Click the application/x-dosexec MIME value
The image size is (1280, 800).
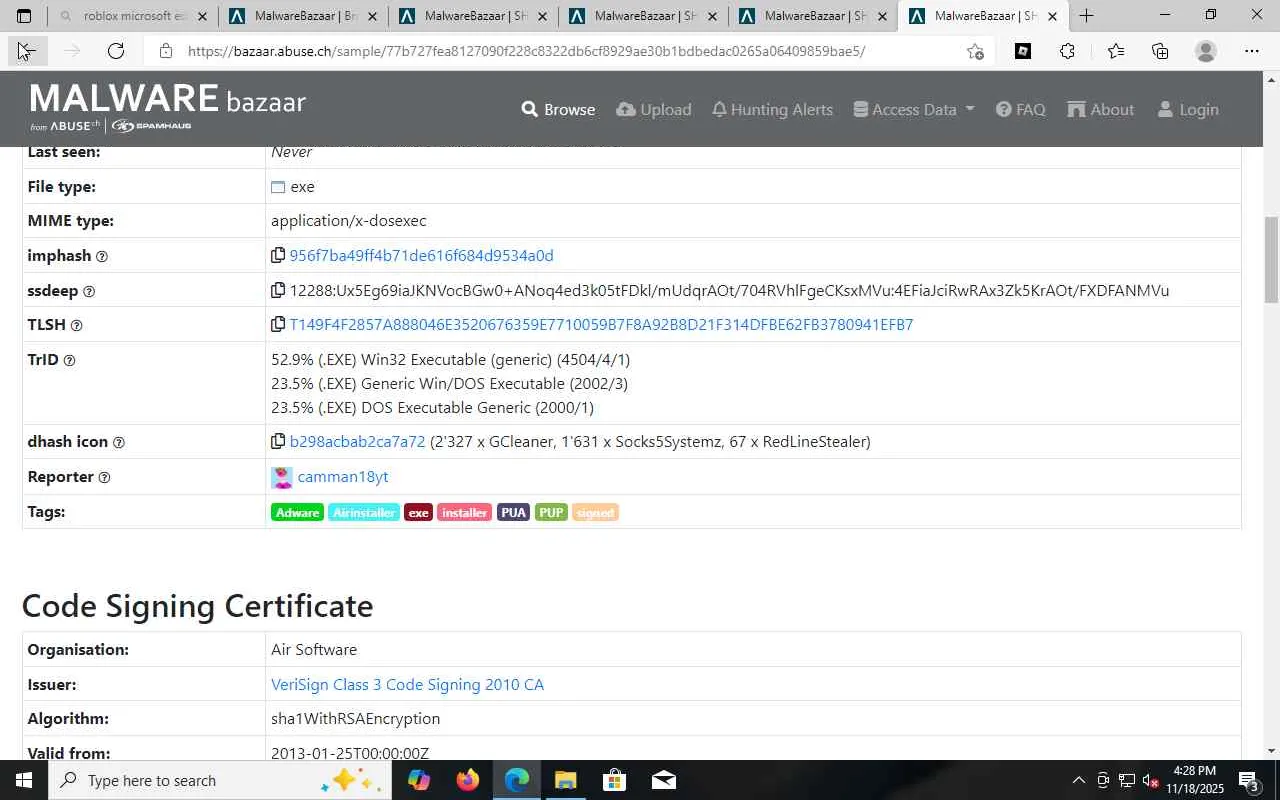tap(349, 221)
